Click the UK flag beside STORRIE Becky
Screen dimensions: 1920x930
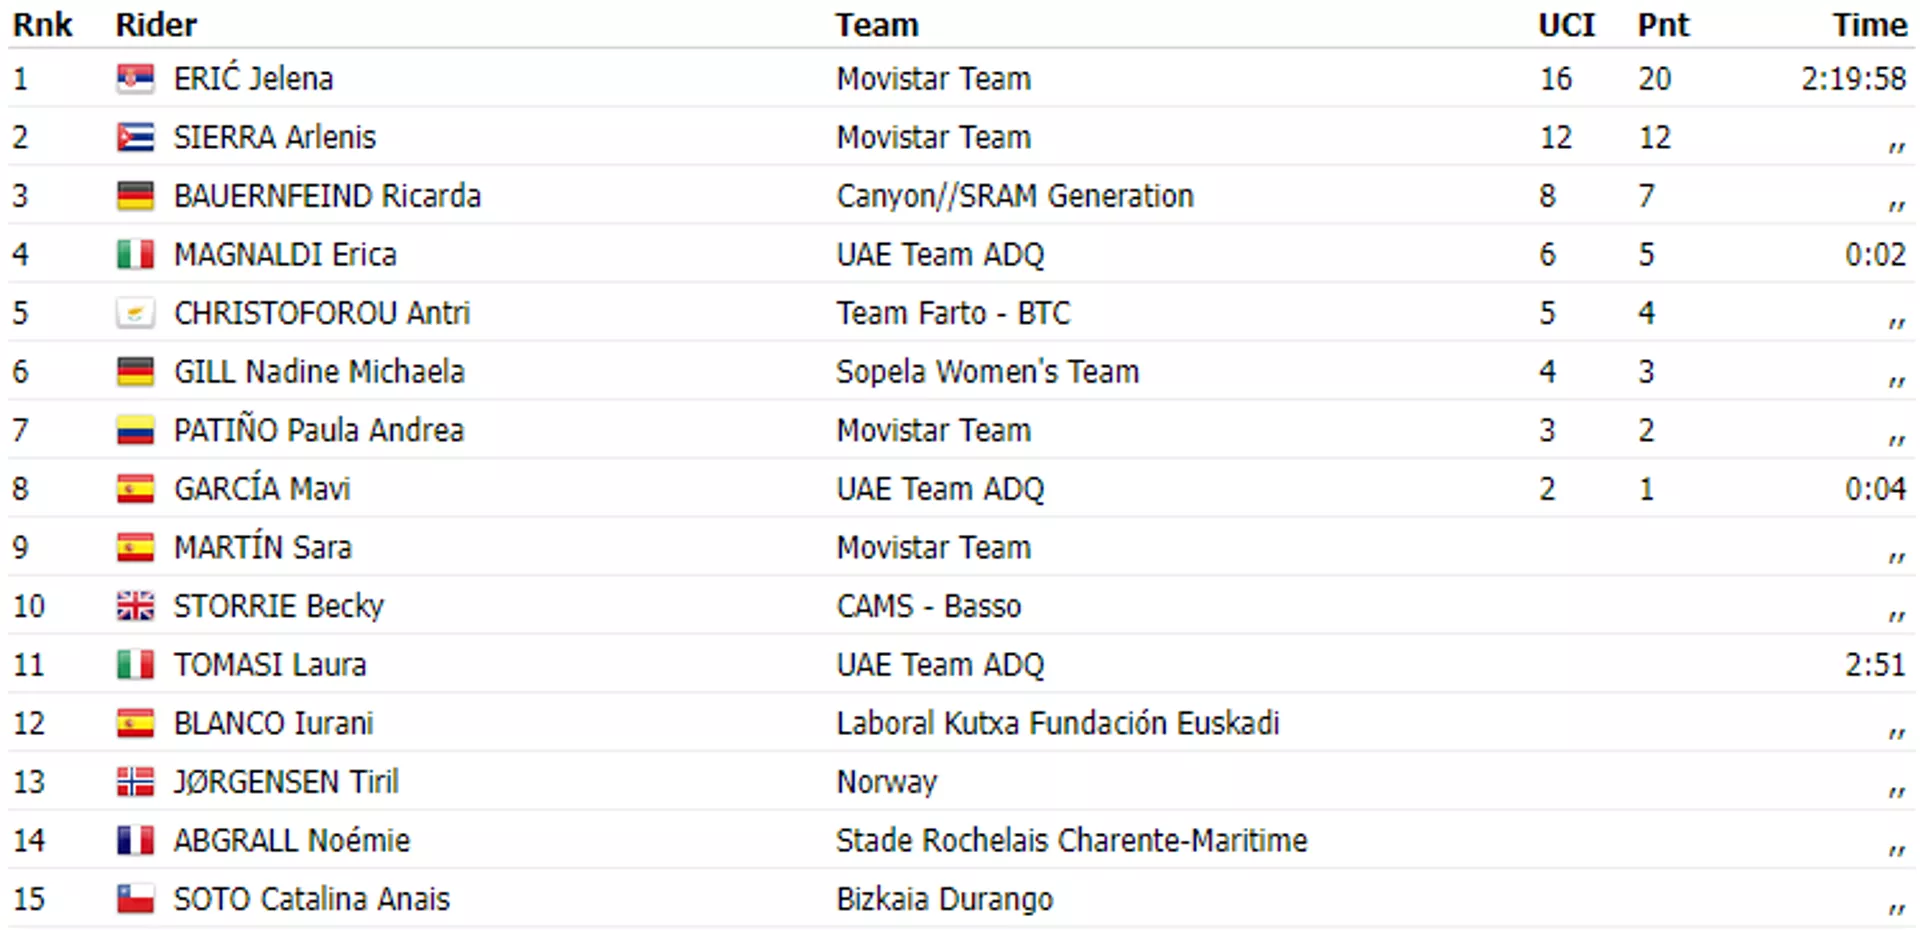(135, 606)
